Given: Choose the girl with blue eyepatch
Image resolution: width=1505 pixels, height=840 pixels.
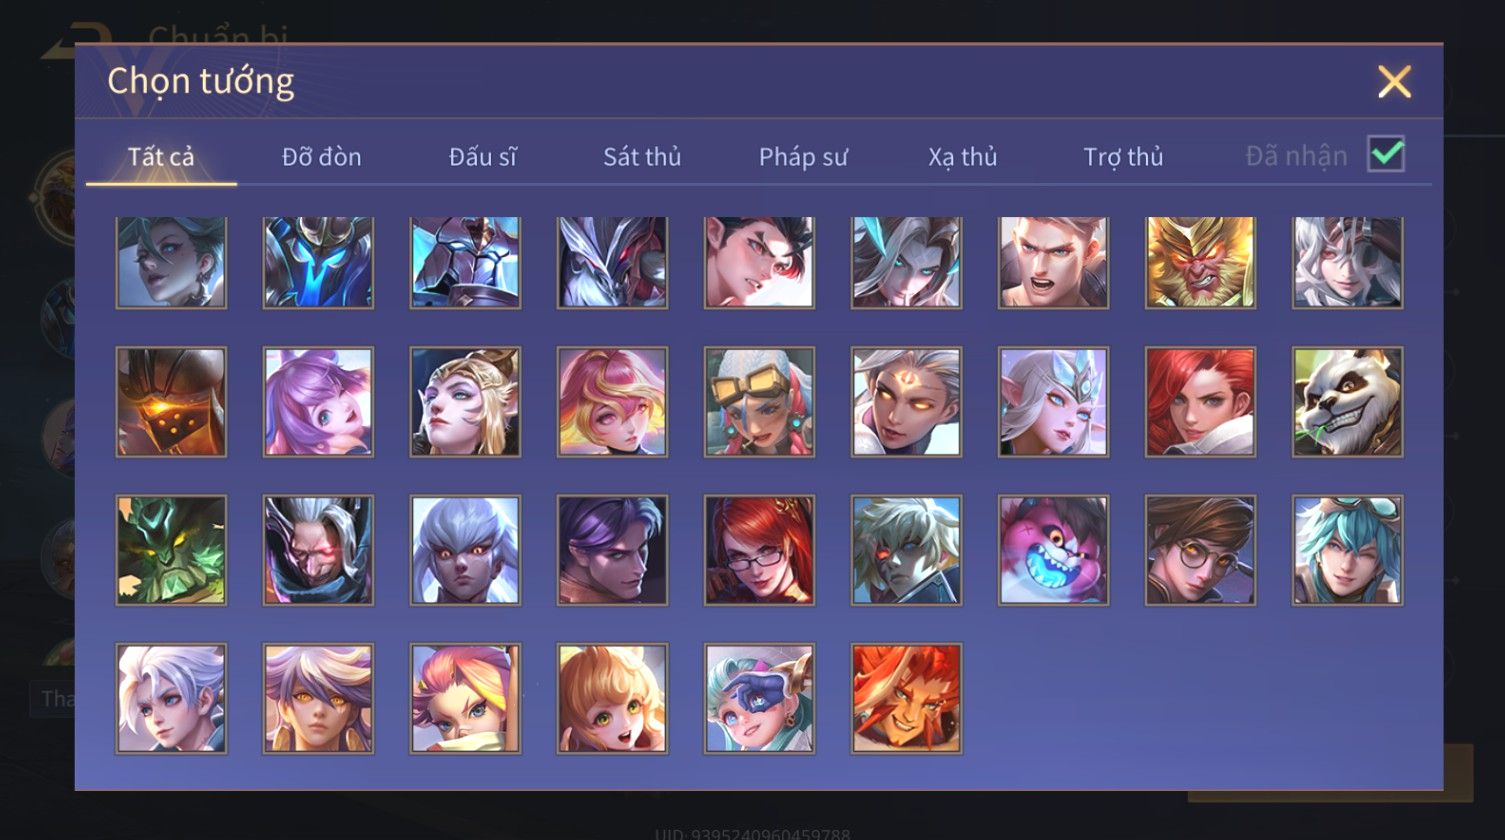Looking at the screenshot, I should pos(759,698).
